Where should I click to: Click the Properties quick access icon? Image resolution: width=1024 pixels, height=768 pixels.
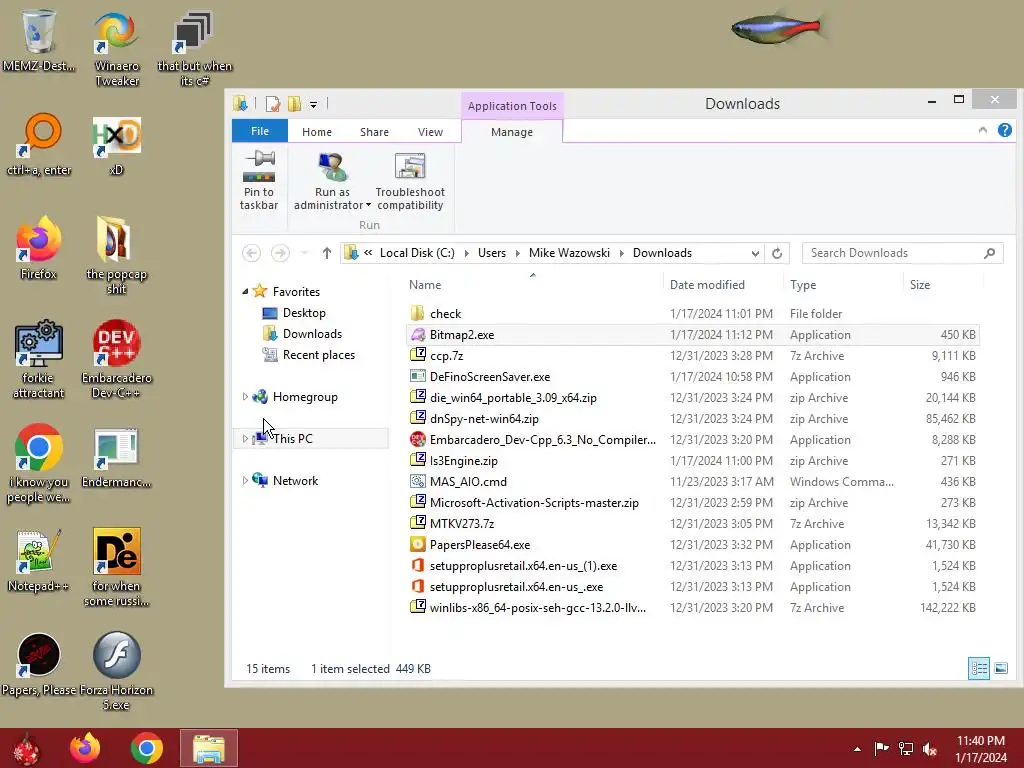272,104
